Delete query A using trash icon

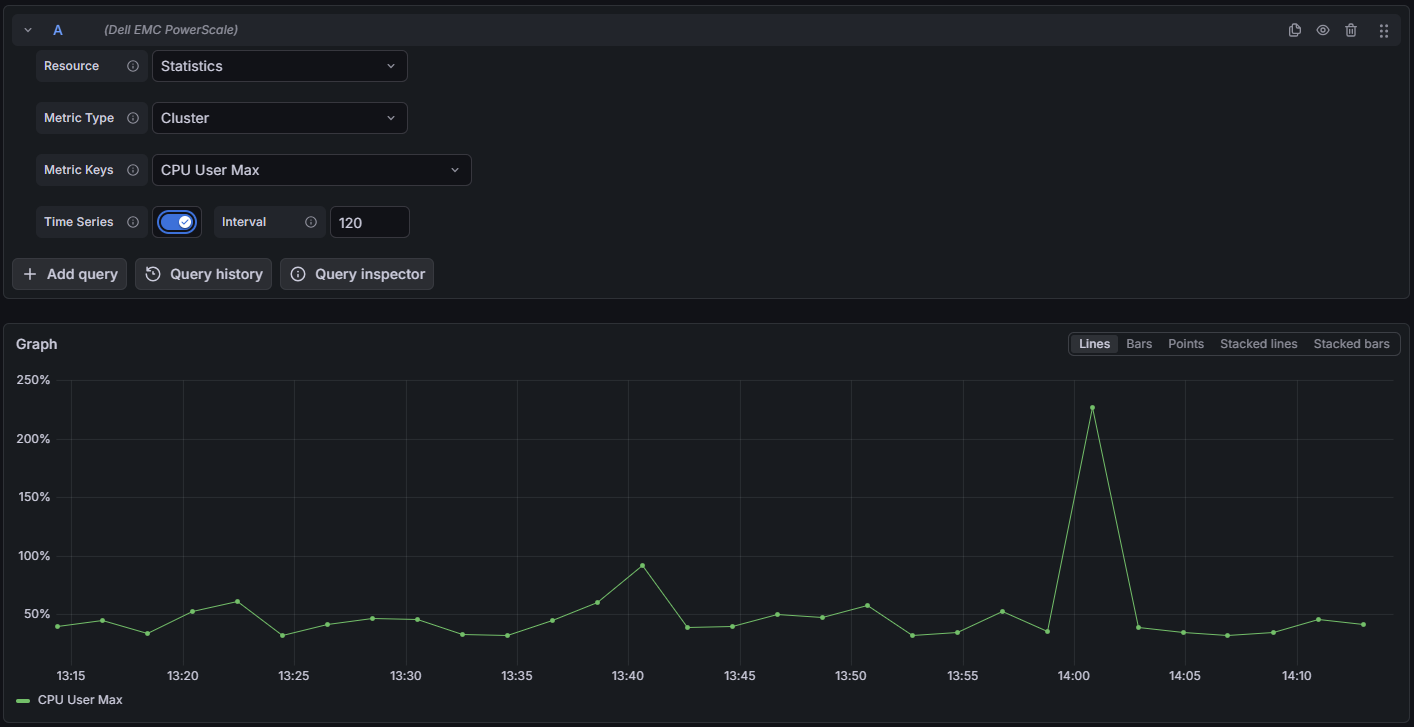click(x=1351, y=30)
